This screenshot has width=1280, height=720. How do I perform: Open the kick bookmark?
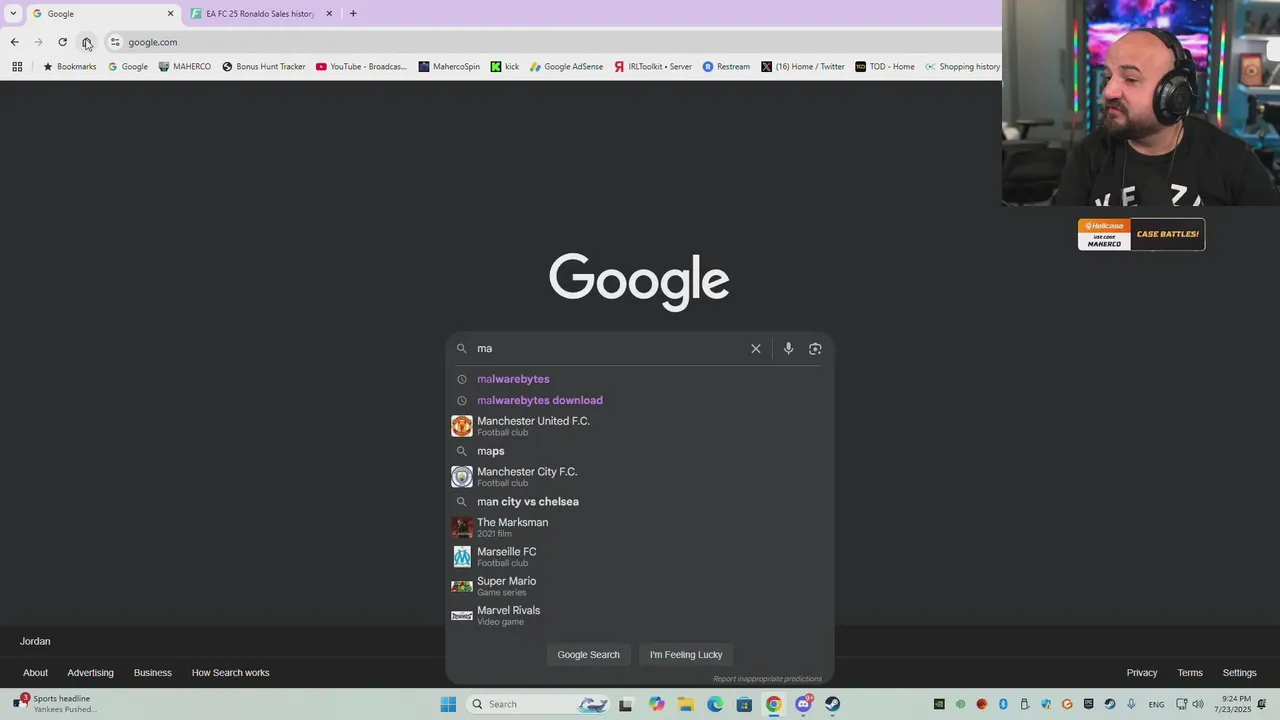(x=505, y=67)
